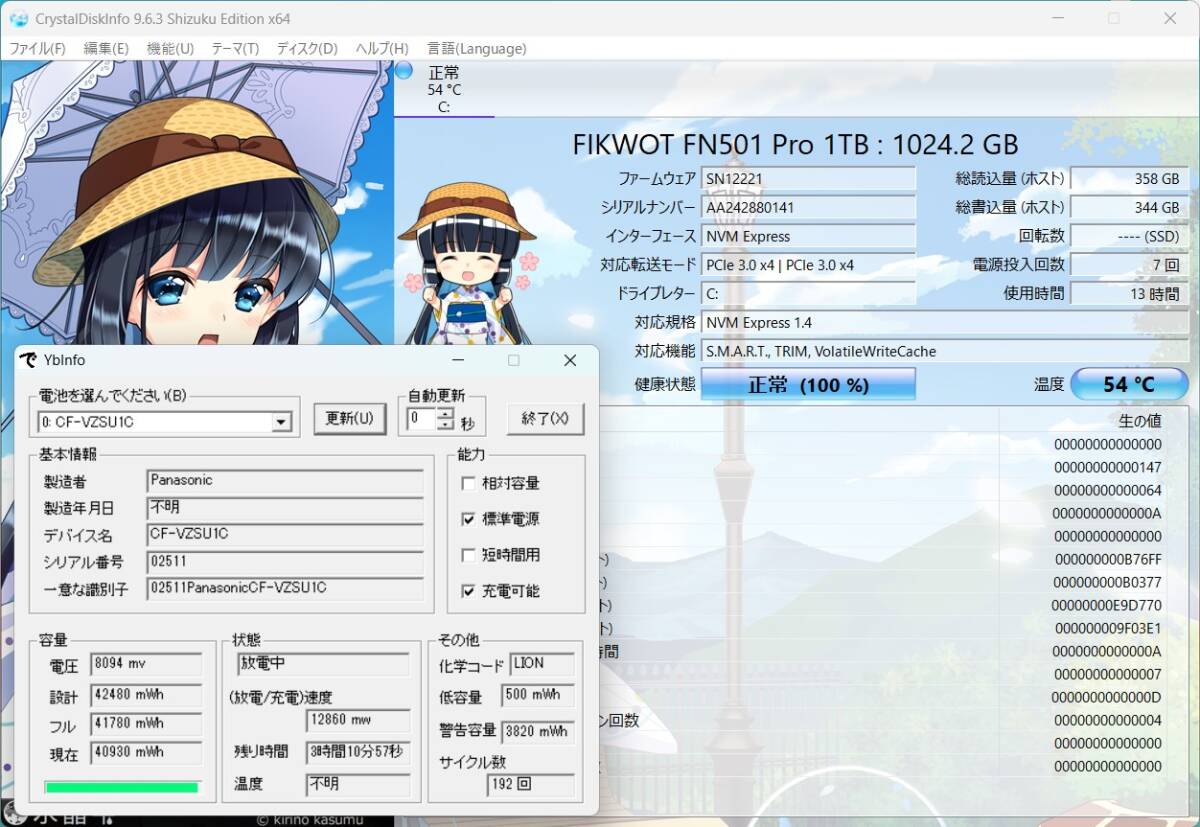Select the C: drive tab at top
1200x827 pixels.
point(444,90)
